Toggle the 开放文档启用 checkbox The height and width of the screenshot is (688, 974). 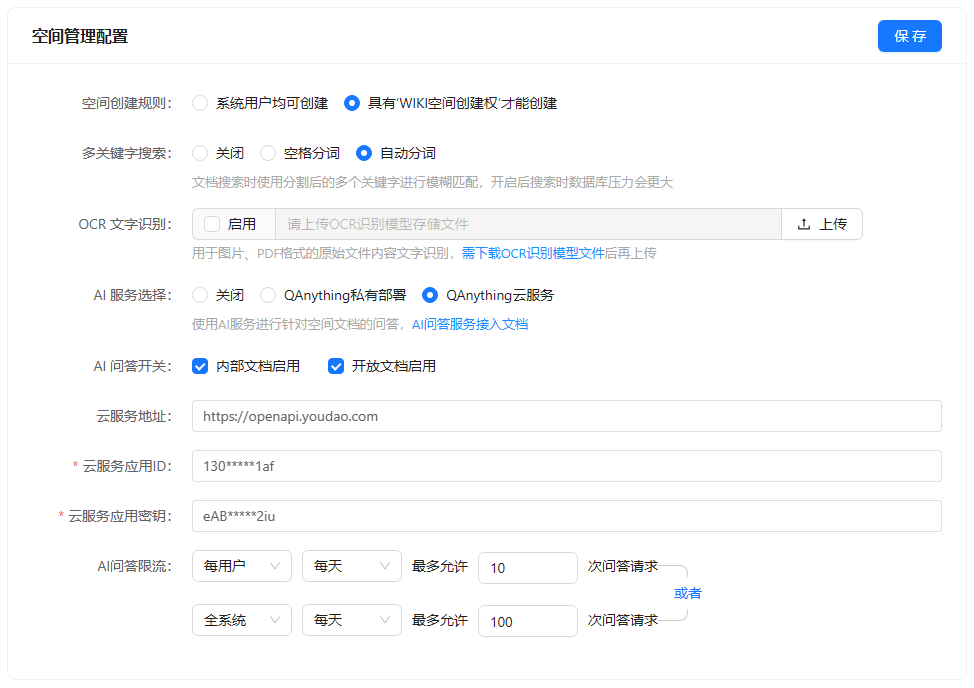pyautogui.click(x=336, y=366)
